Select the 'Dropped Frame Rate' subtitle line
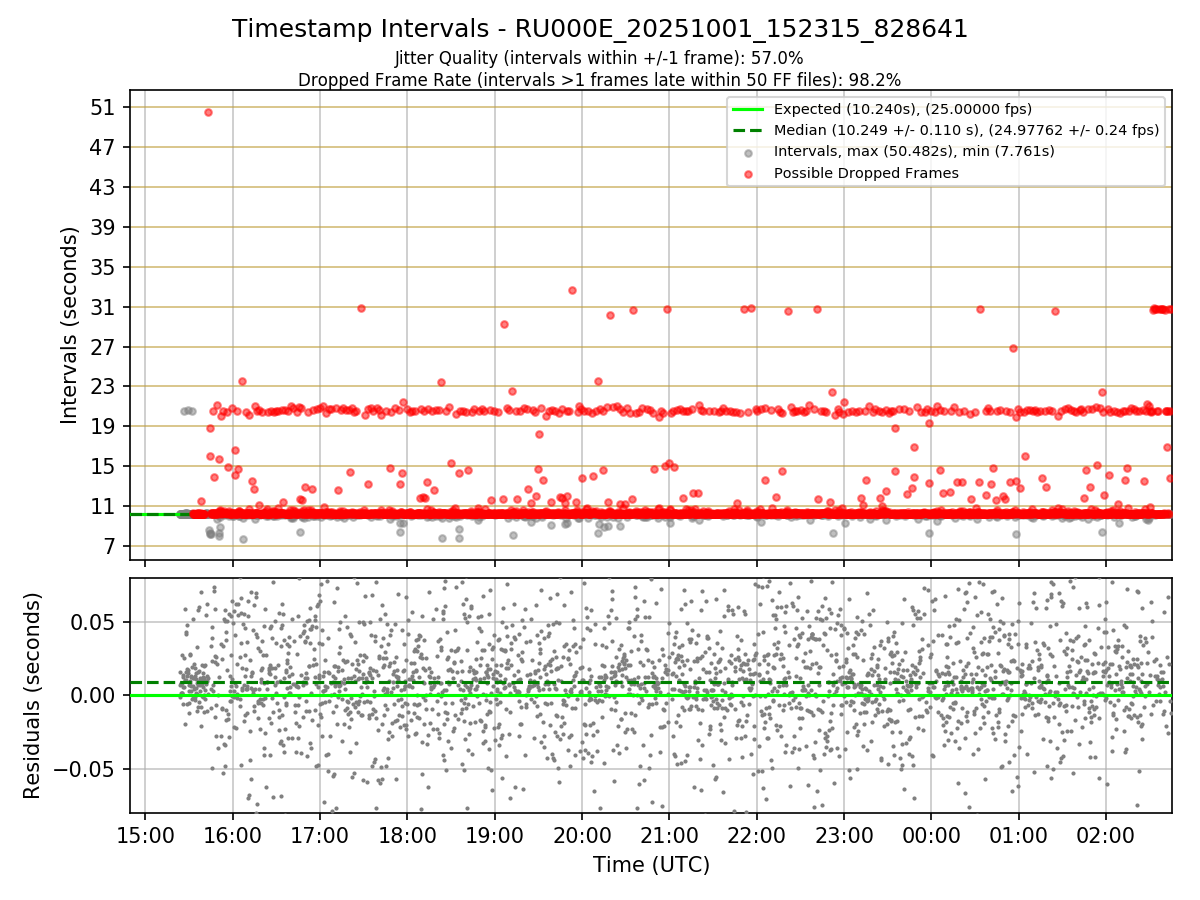This screenshot has width=1200, height=900. pyautogui.click(x=600, y=79)
